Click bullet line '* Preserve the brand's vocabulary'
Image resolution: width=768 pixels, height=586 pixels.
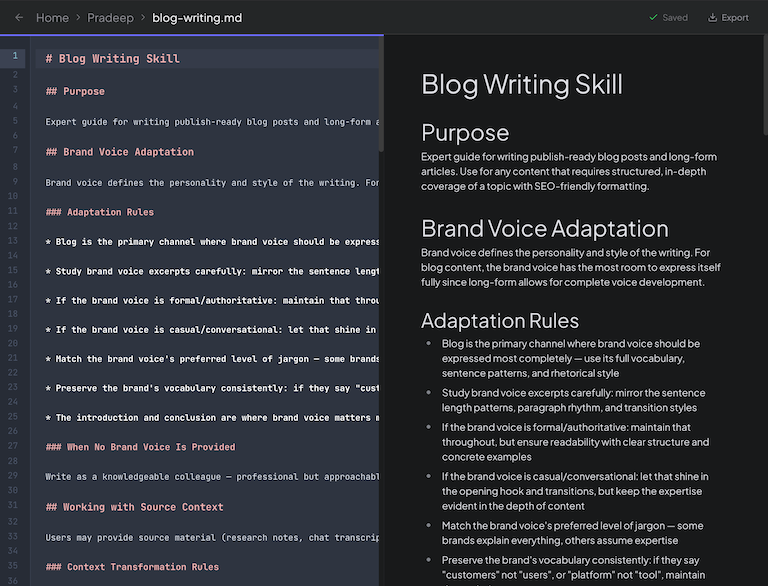pos(212,388)
